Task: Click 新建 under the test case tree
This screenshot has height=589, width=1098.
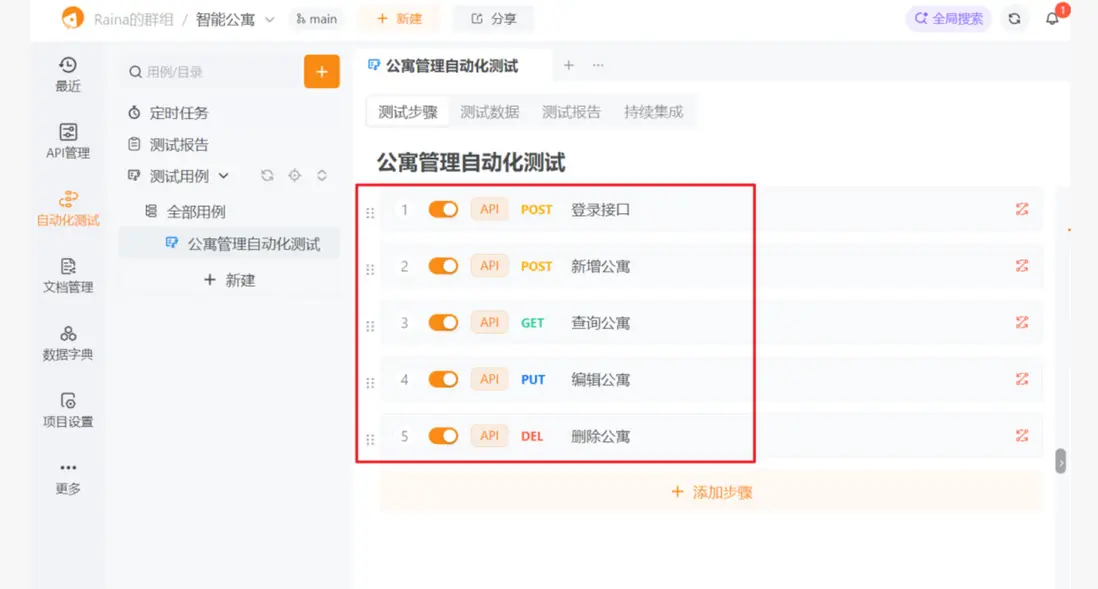Action: 230,280
